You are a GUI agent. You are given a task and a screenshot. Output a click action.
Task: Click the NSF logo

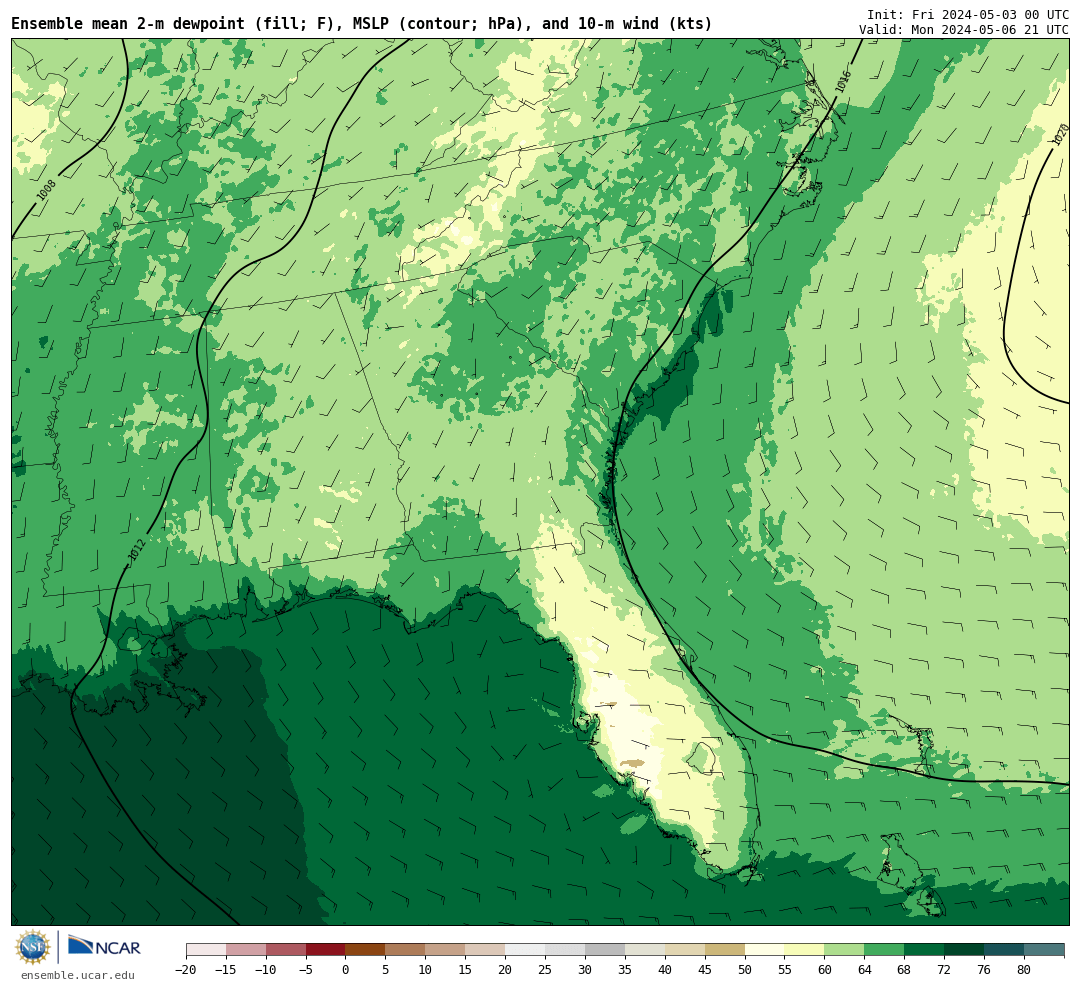pos(33,947)
